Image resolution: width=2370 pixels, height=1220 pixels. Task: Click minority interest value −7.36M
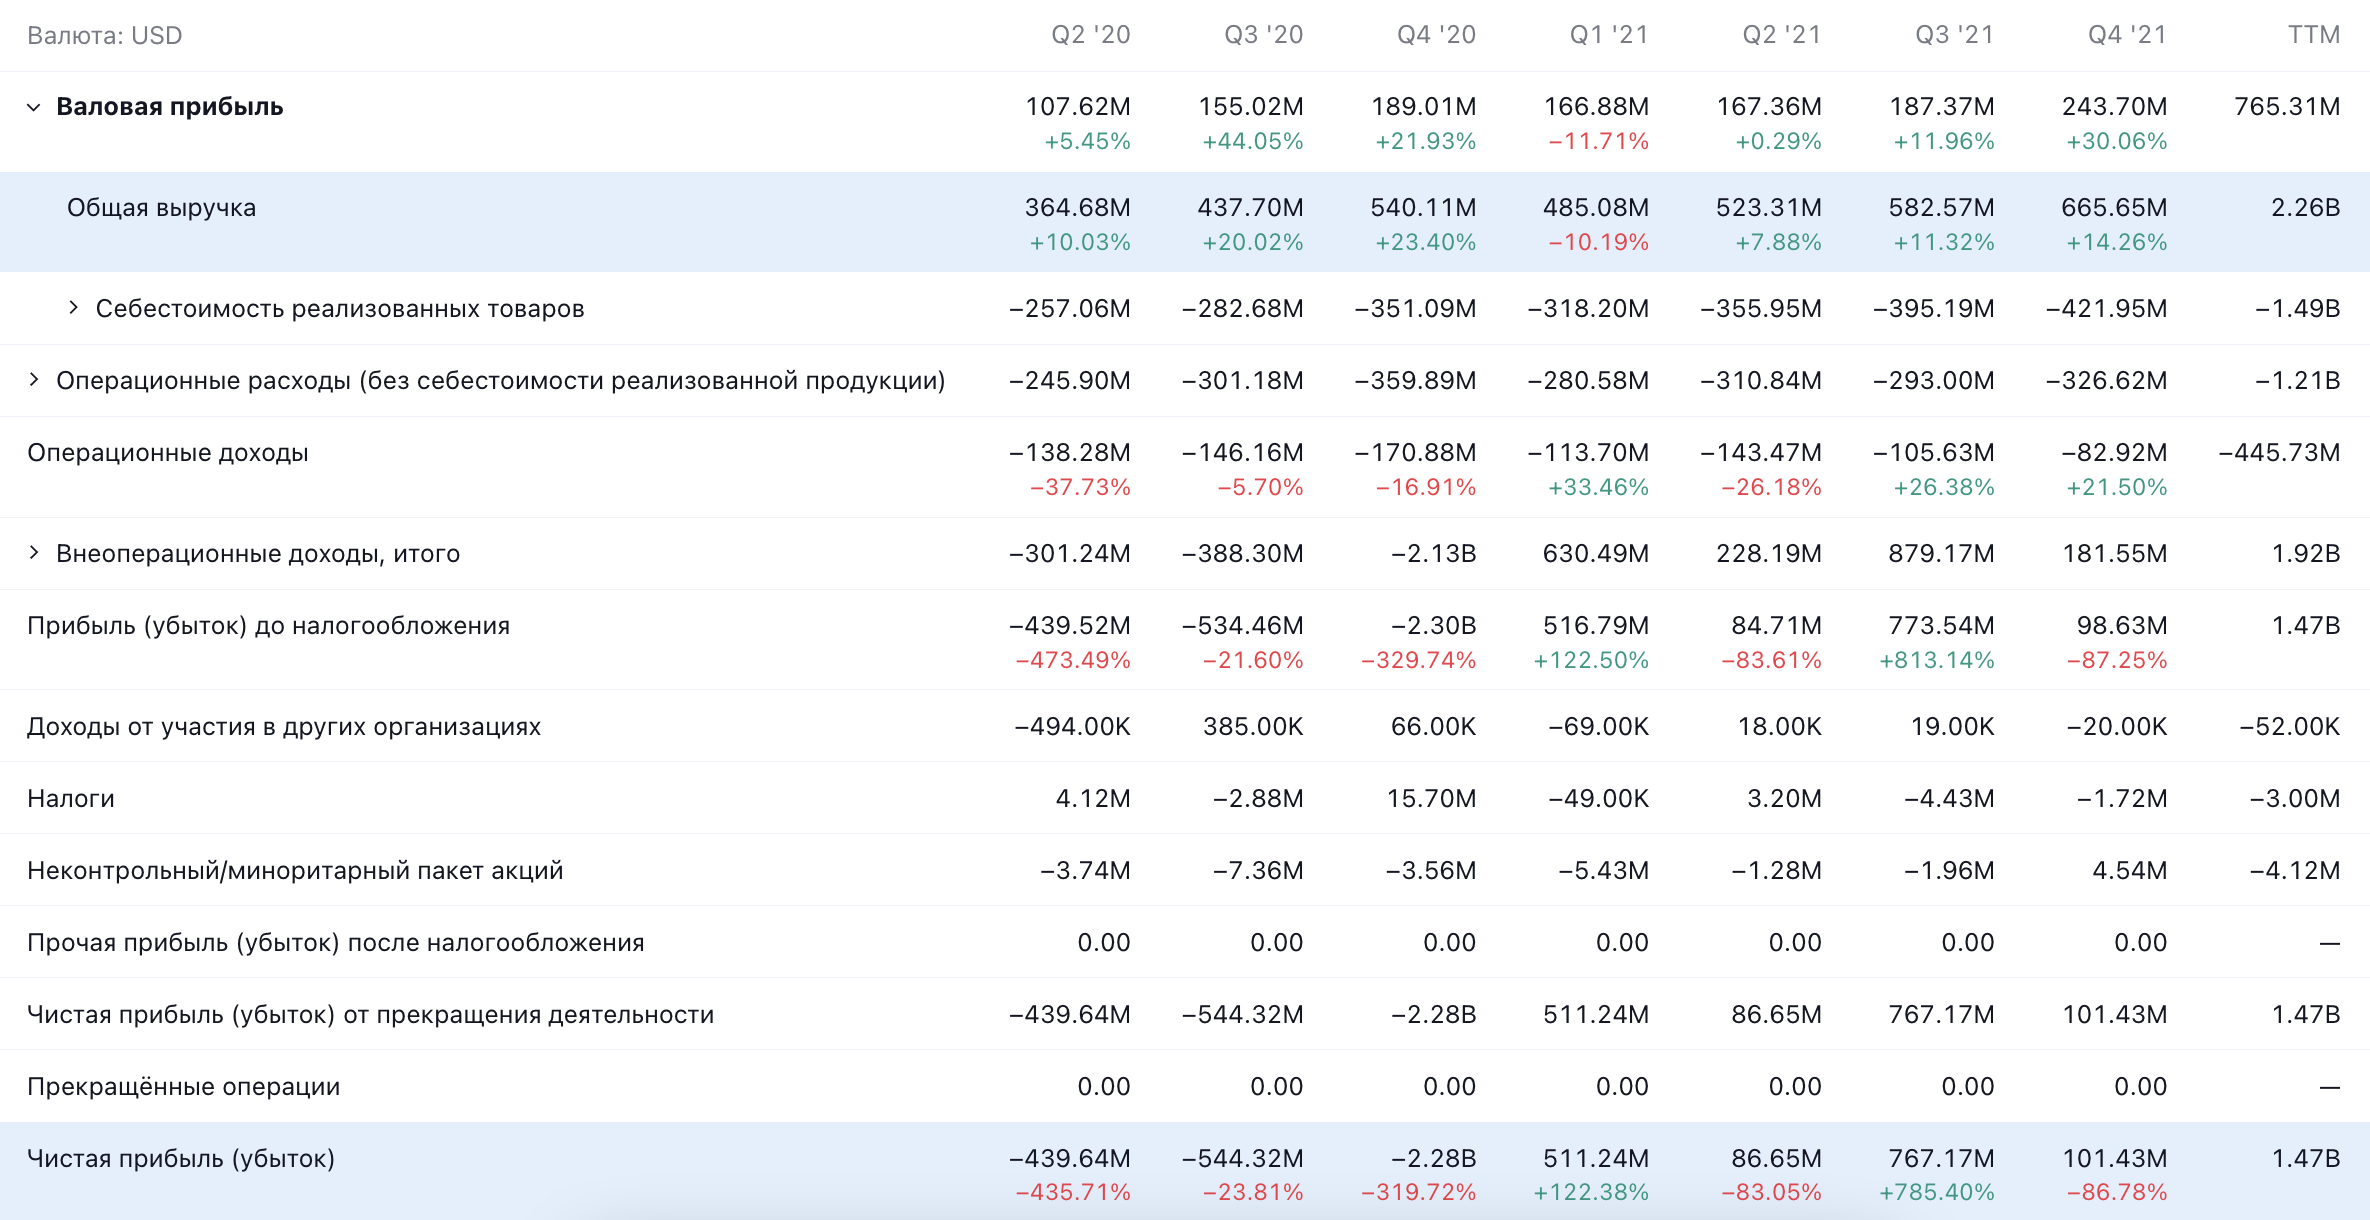(x=1258, y=870)
